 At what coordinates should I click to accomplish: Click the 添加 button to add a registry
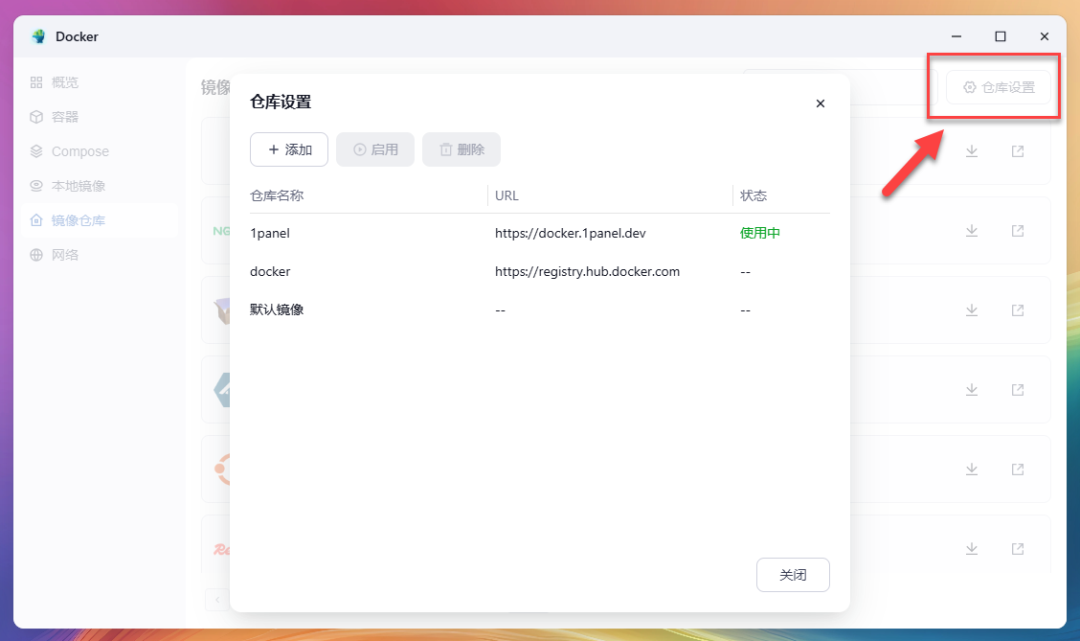tap(289, 149)
